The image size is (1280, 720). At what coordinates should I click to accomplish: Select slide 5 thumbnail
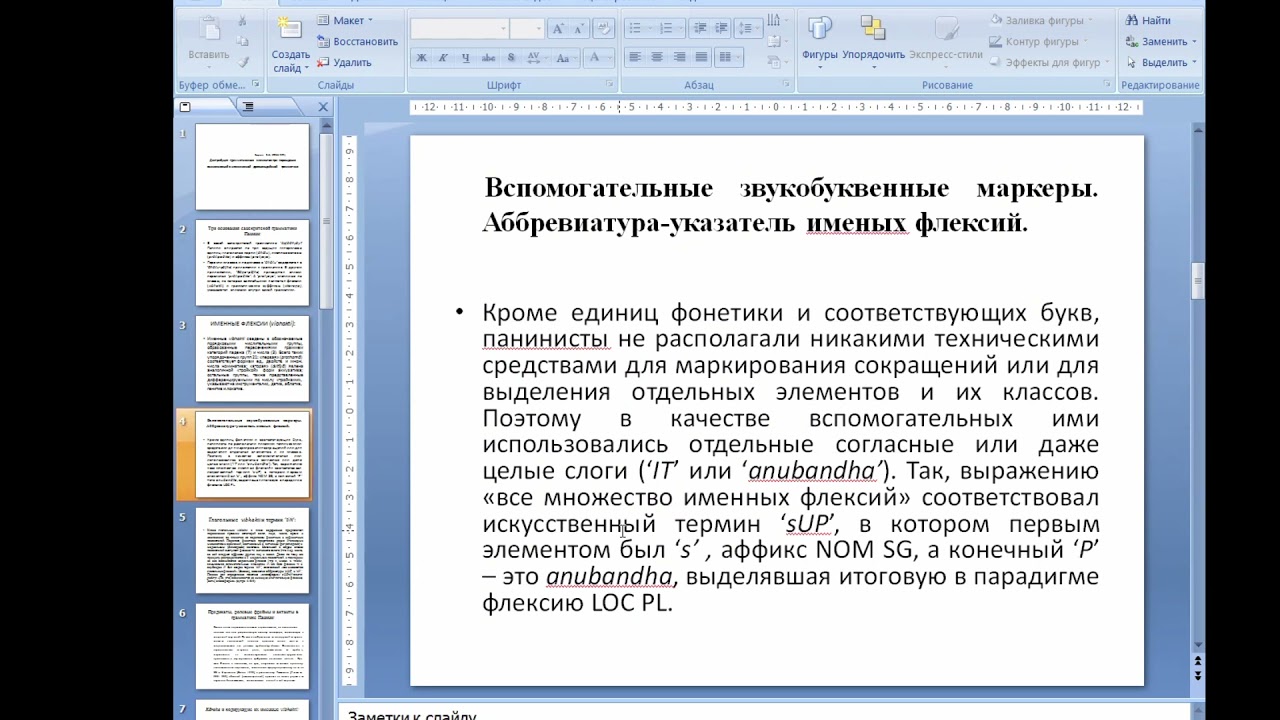point(252,551)
